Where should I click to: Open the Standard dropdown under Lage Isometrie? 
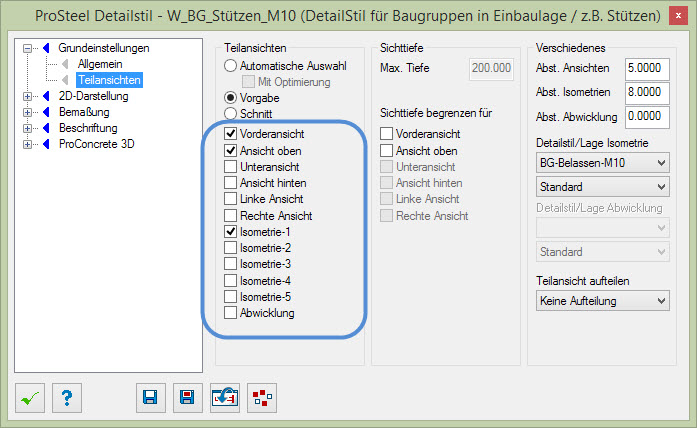pyautogui.click(x=602, y=187)
